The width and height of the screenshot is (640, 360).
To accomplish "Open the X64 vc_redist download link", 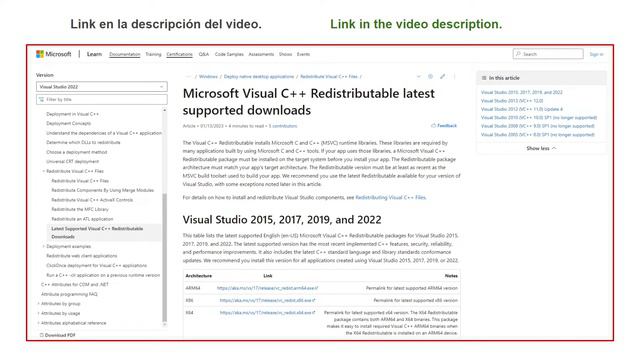I will (267, 313).
